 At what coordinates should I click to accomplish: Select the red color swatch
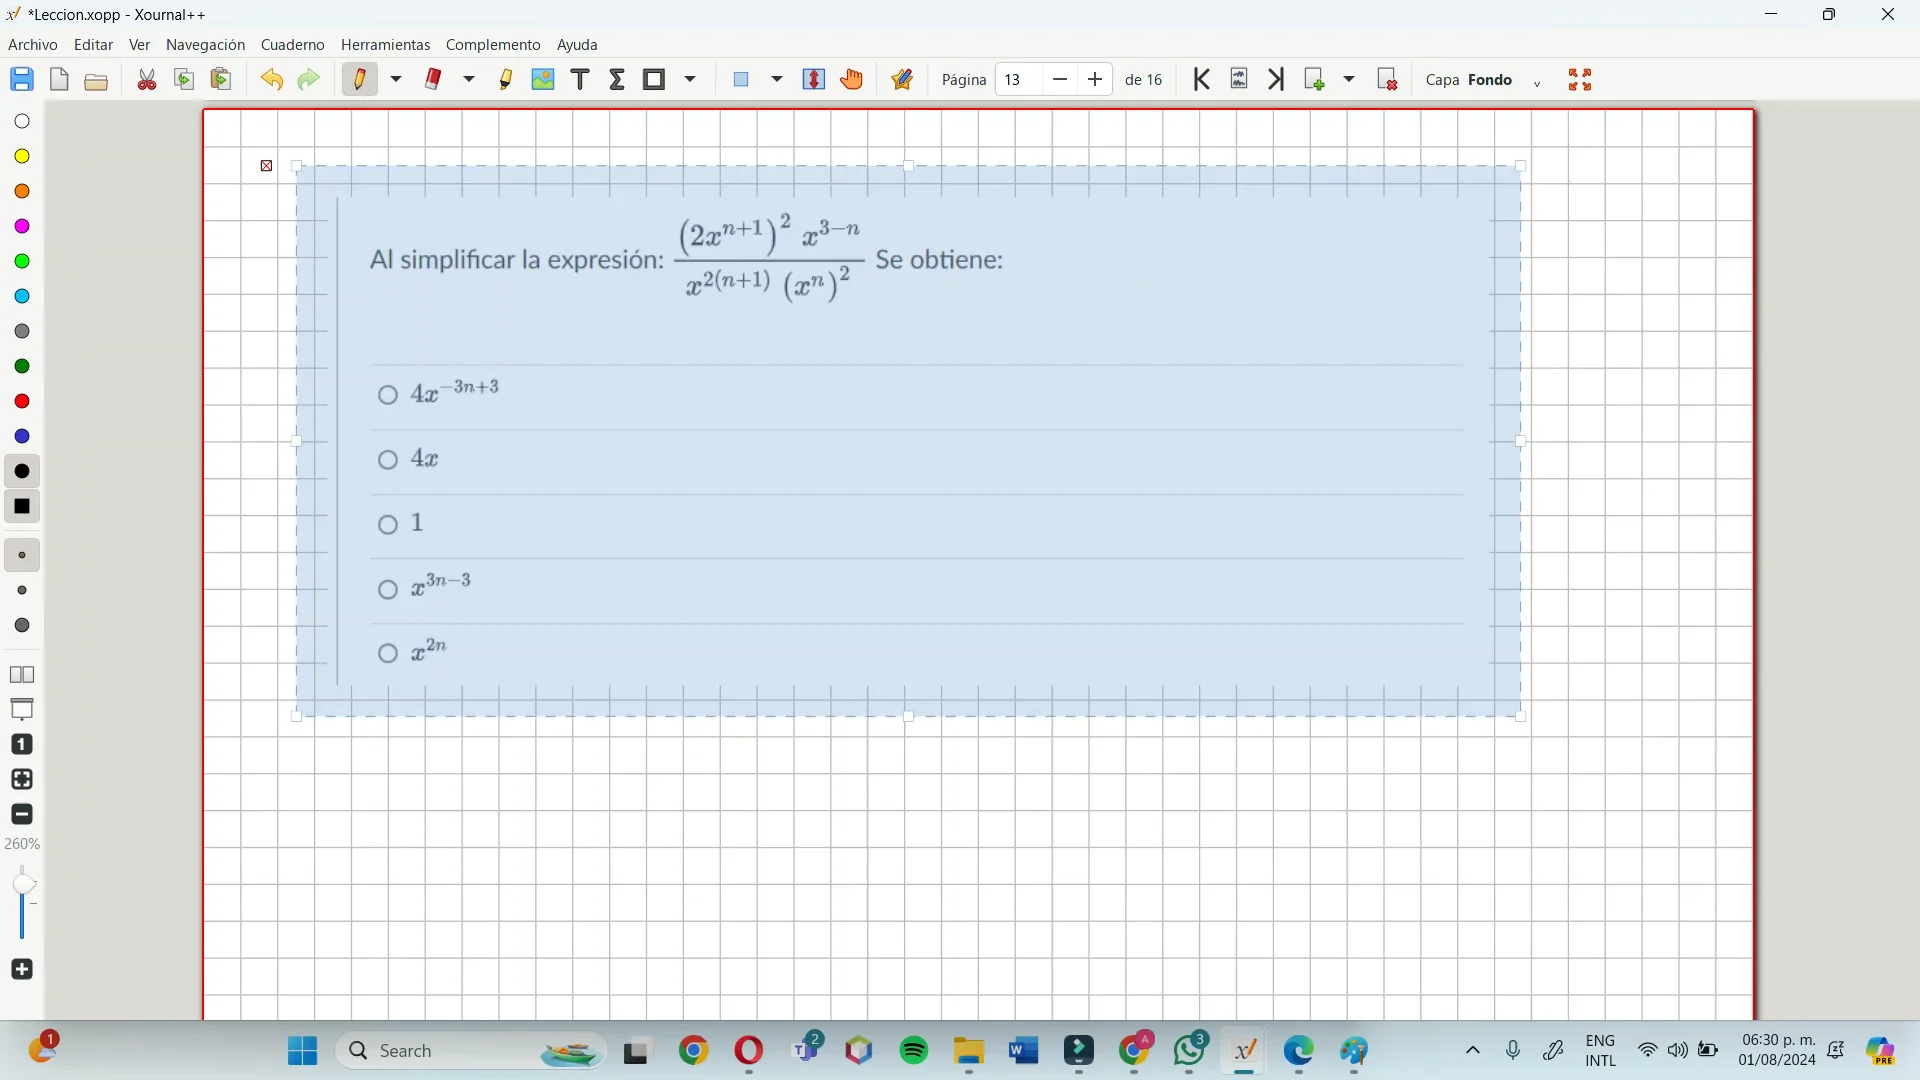[x=21, y=401]
